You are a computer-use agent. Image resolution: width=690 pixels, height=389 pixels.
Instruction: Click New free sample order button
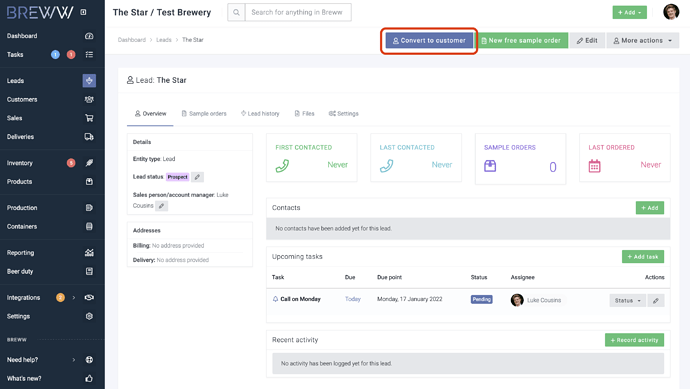tap(521, 40)
